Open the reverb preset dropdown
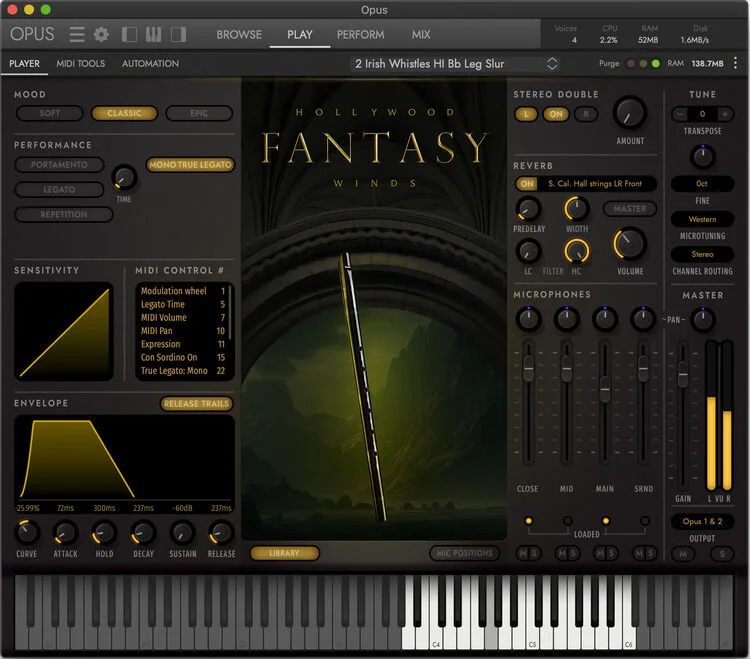 point(596,184)
